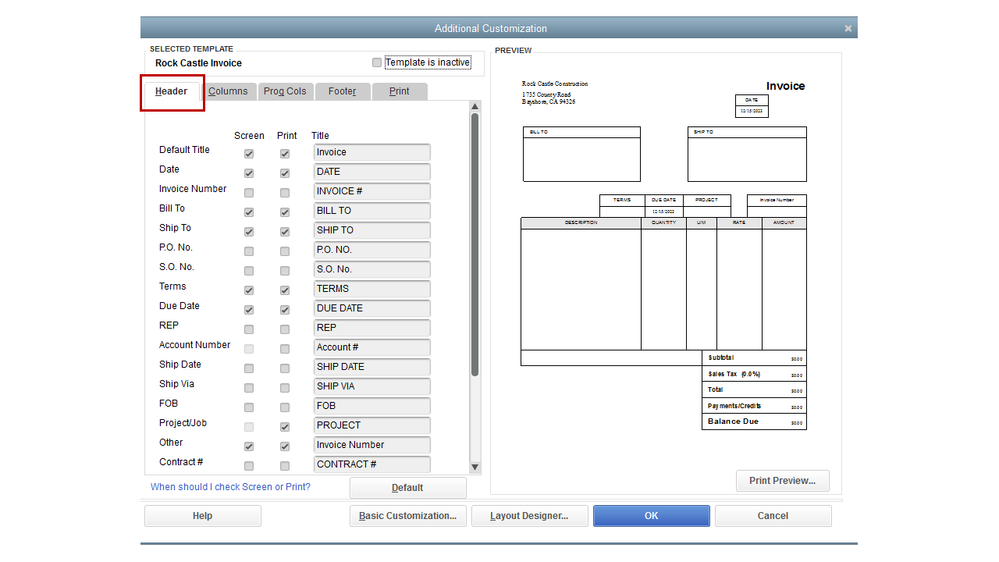Check Screen for FOB
The image size is (999, 562).
249,408
